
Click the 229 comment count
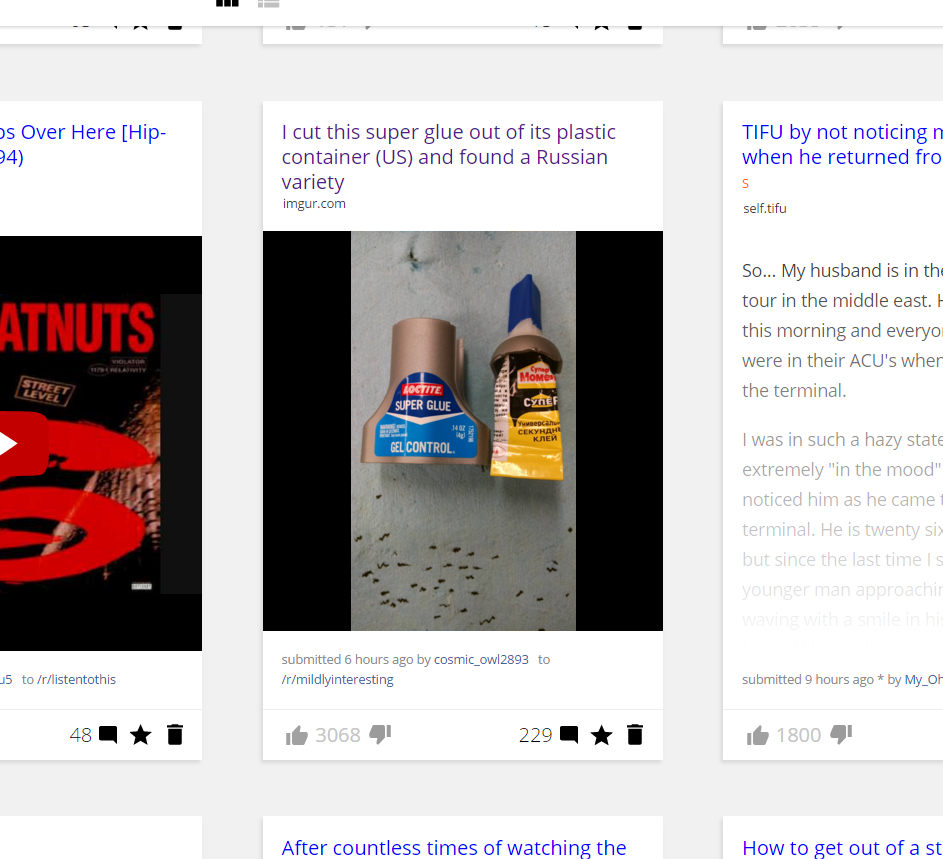[x=535, y=735]
